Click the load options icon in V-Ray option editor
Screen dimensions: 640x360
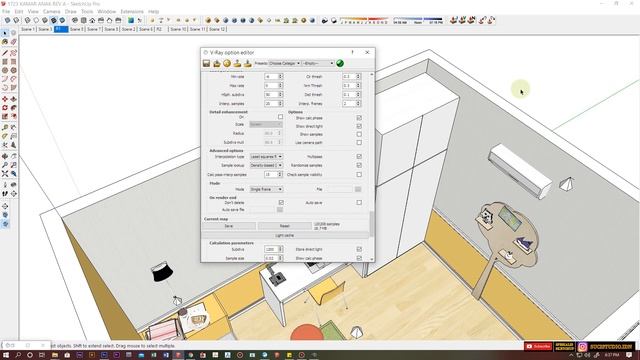click(217, 63)
